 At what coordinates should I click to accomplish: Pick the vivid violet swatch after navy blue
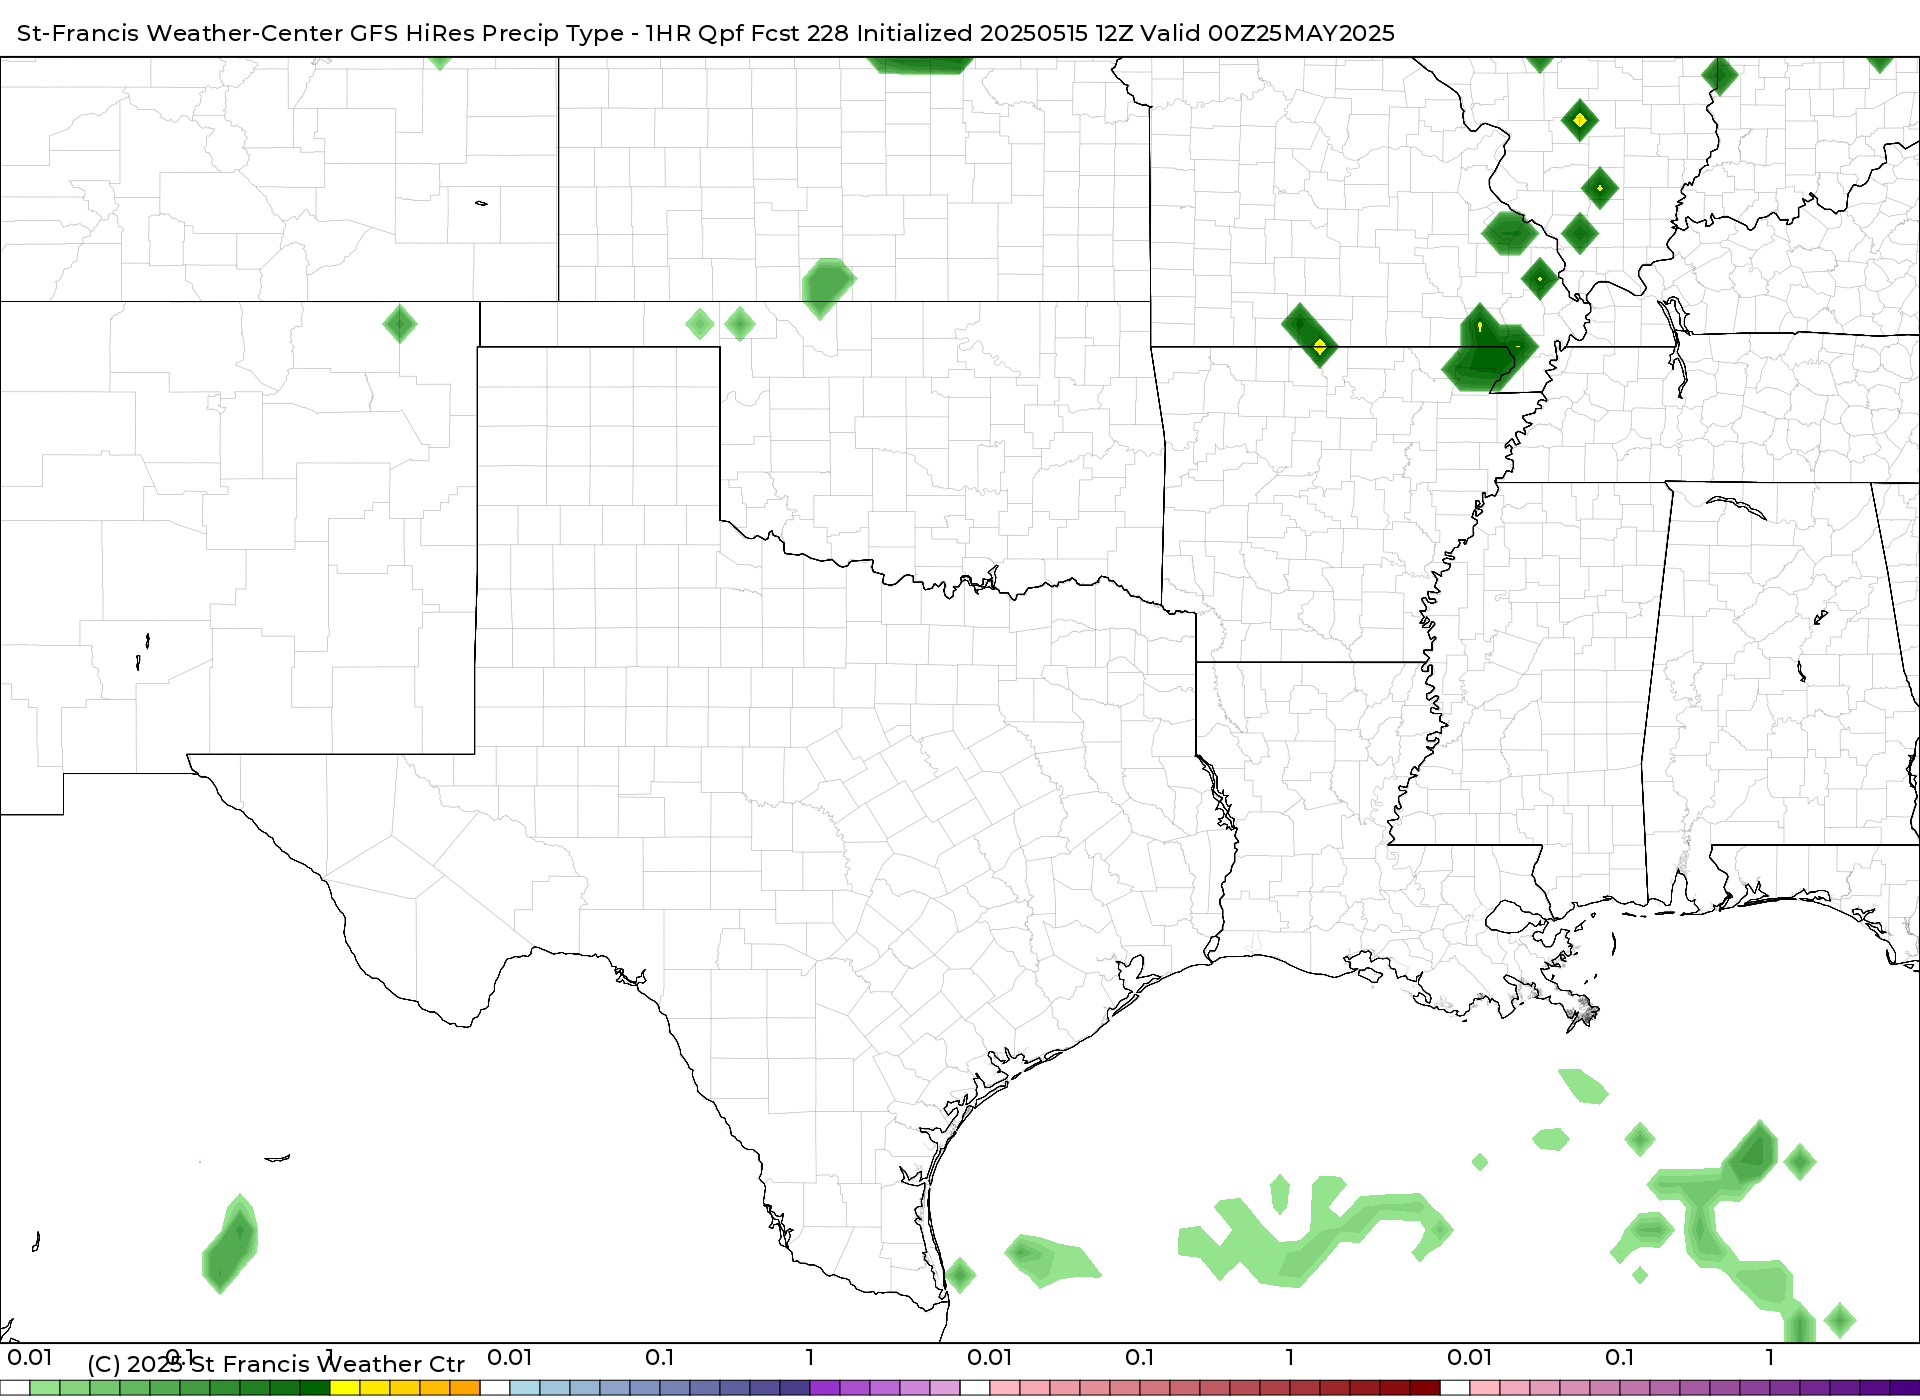(x=825, y=1389)
